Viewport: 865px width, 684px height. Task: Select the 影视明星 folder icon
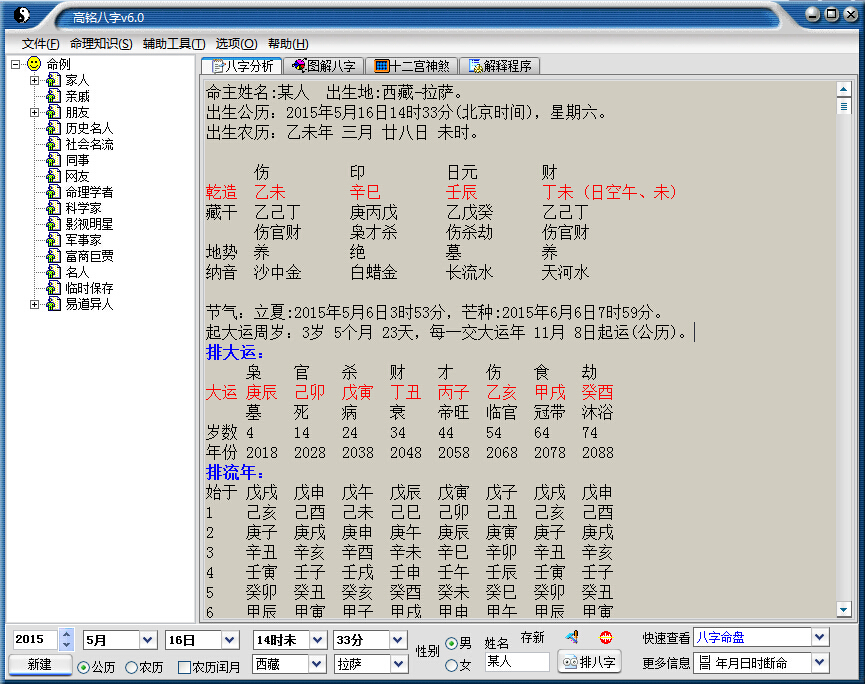(x=53, y=225)
